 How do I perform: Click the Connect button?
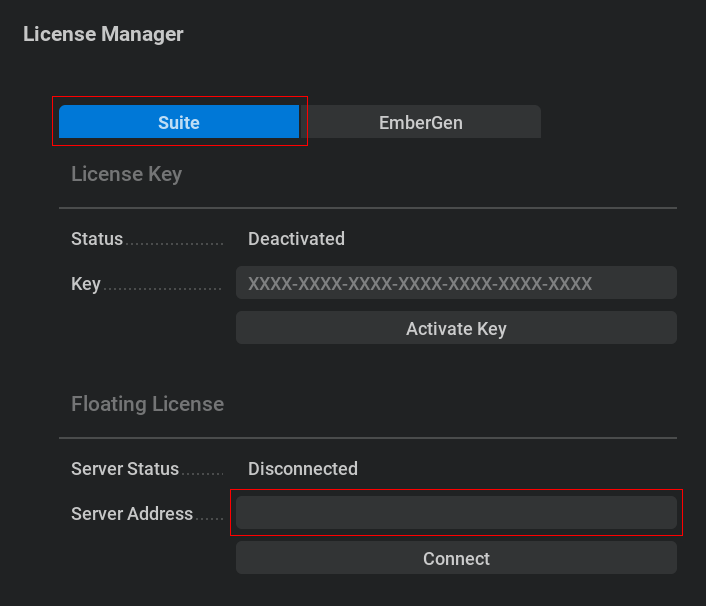point(456,558)
